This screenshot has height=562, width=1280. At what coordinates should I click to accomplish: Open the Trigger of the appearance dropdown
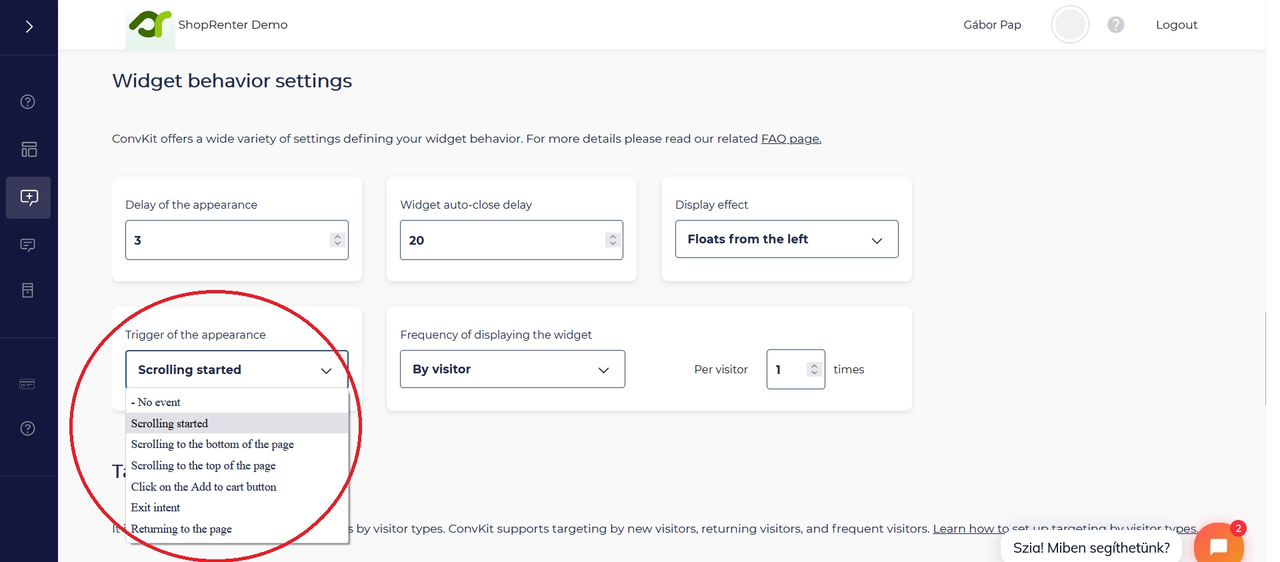pyautogui.click(x=236, y=369)
